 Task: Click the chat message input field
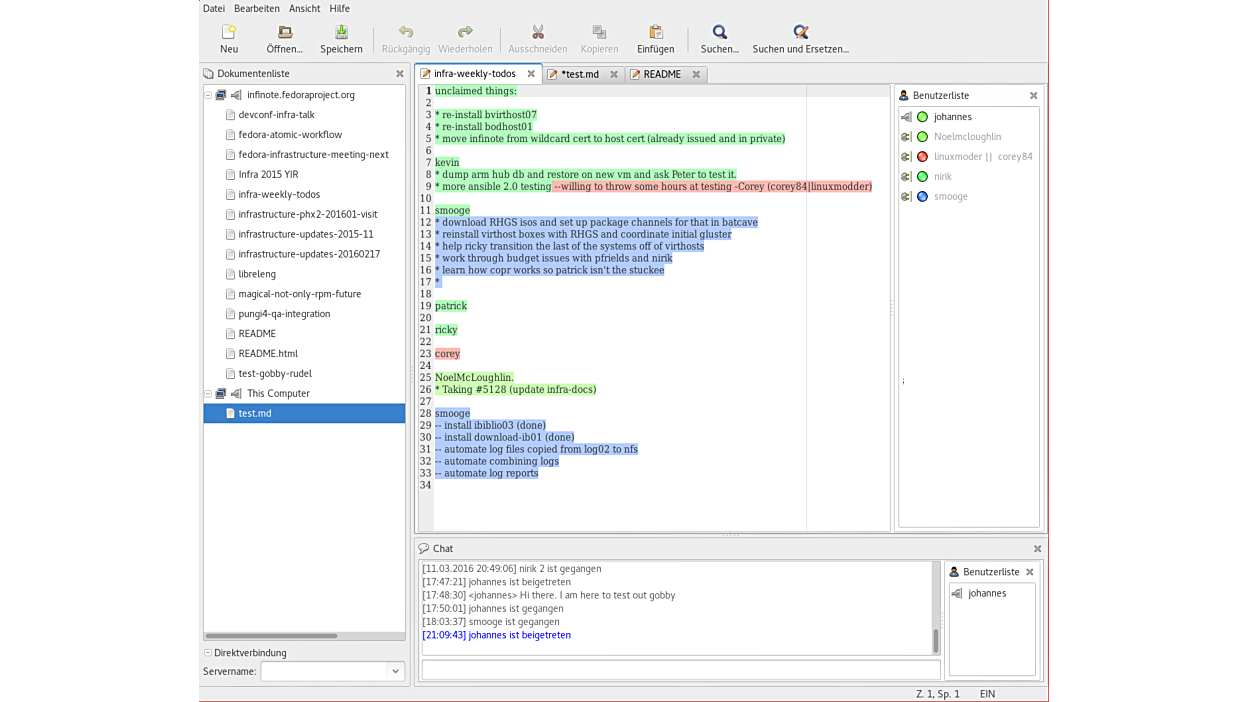coord(681,669)
